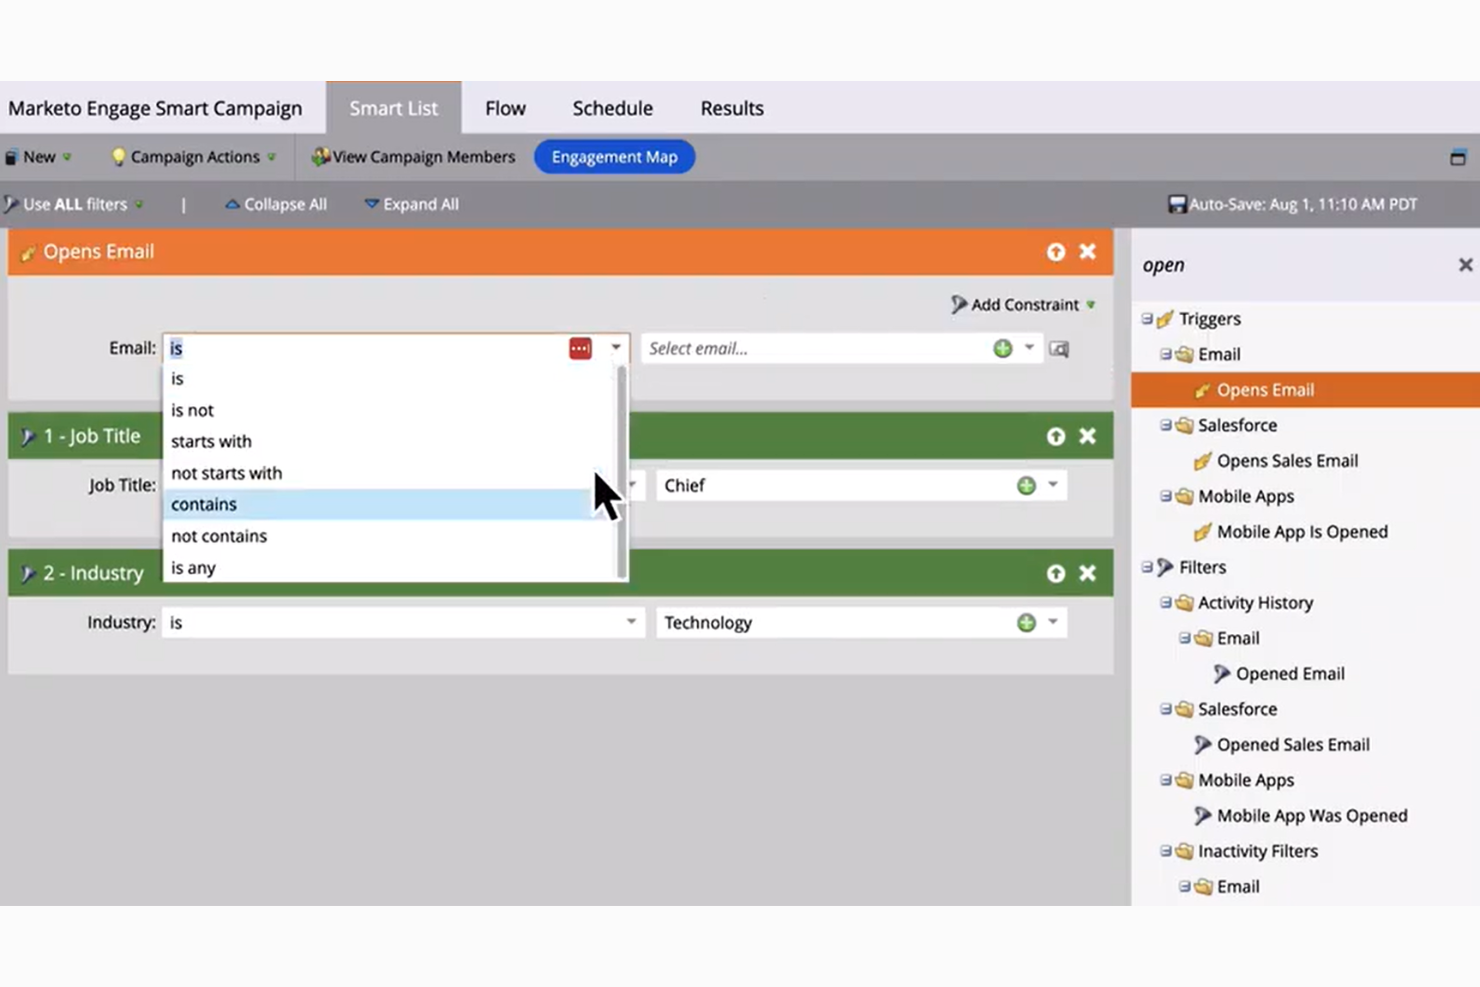
Task: Move Opens Email trigger up arrow
Action: [x=1056, y=252]
